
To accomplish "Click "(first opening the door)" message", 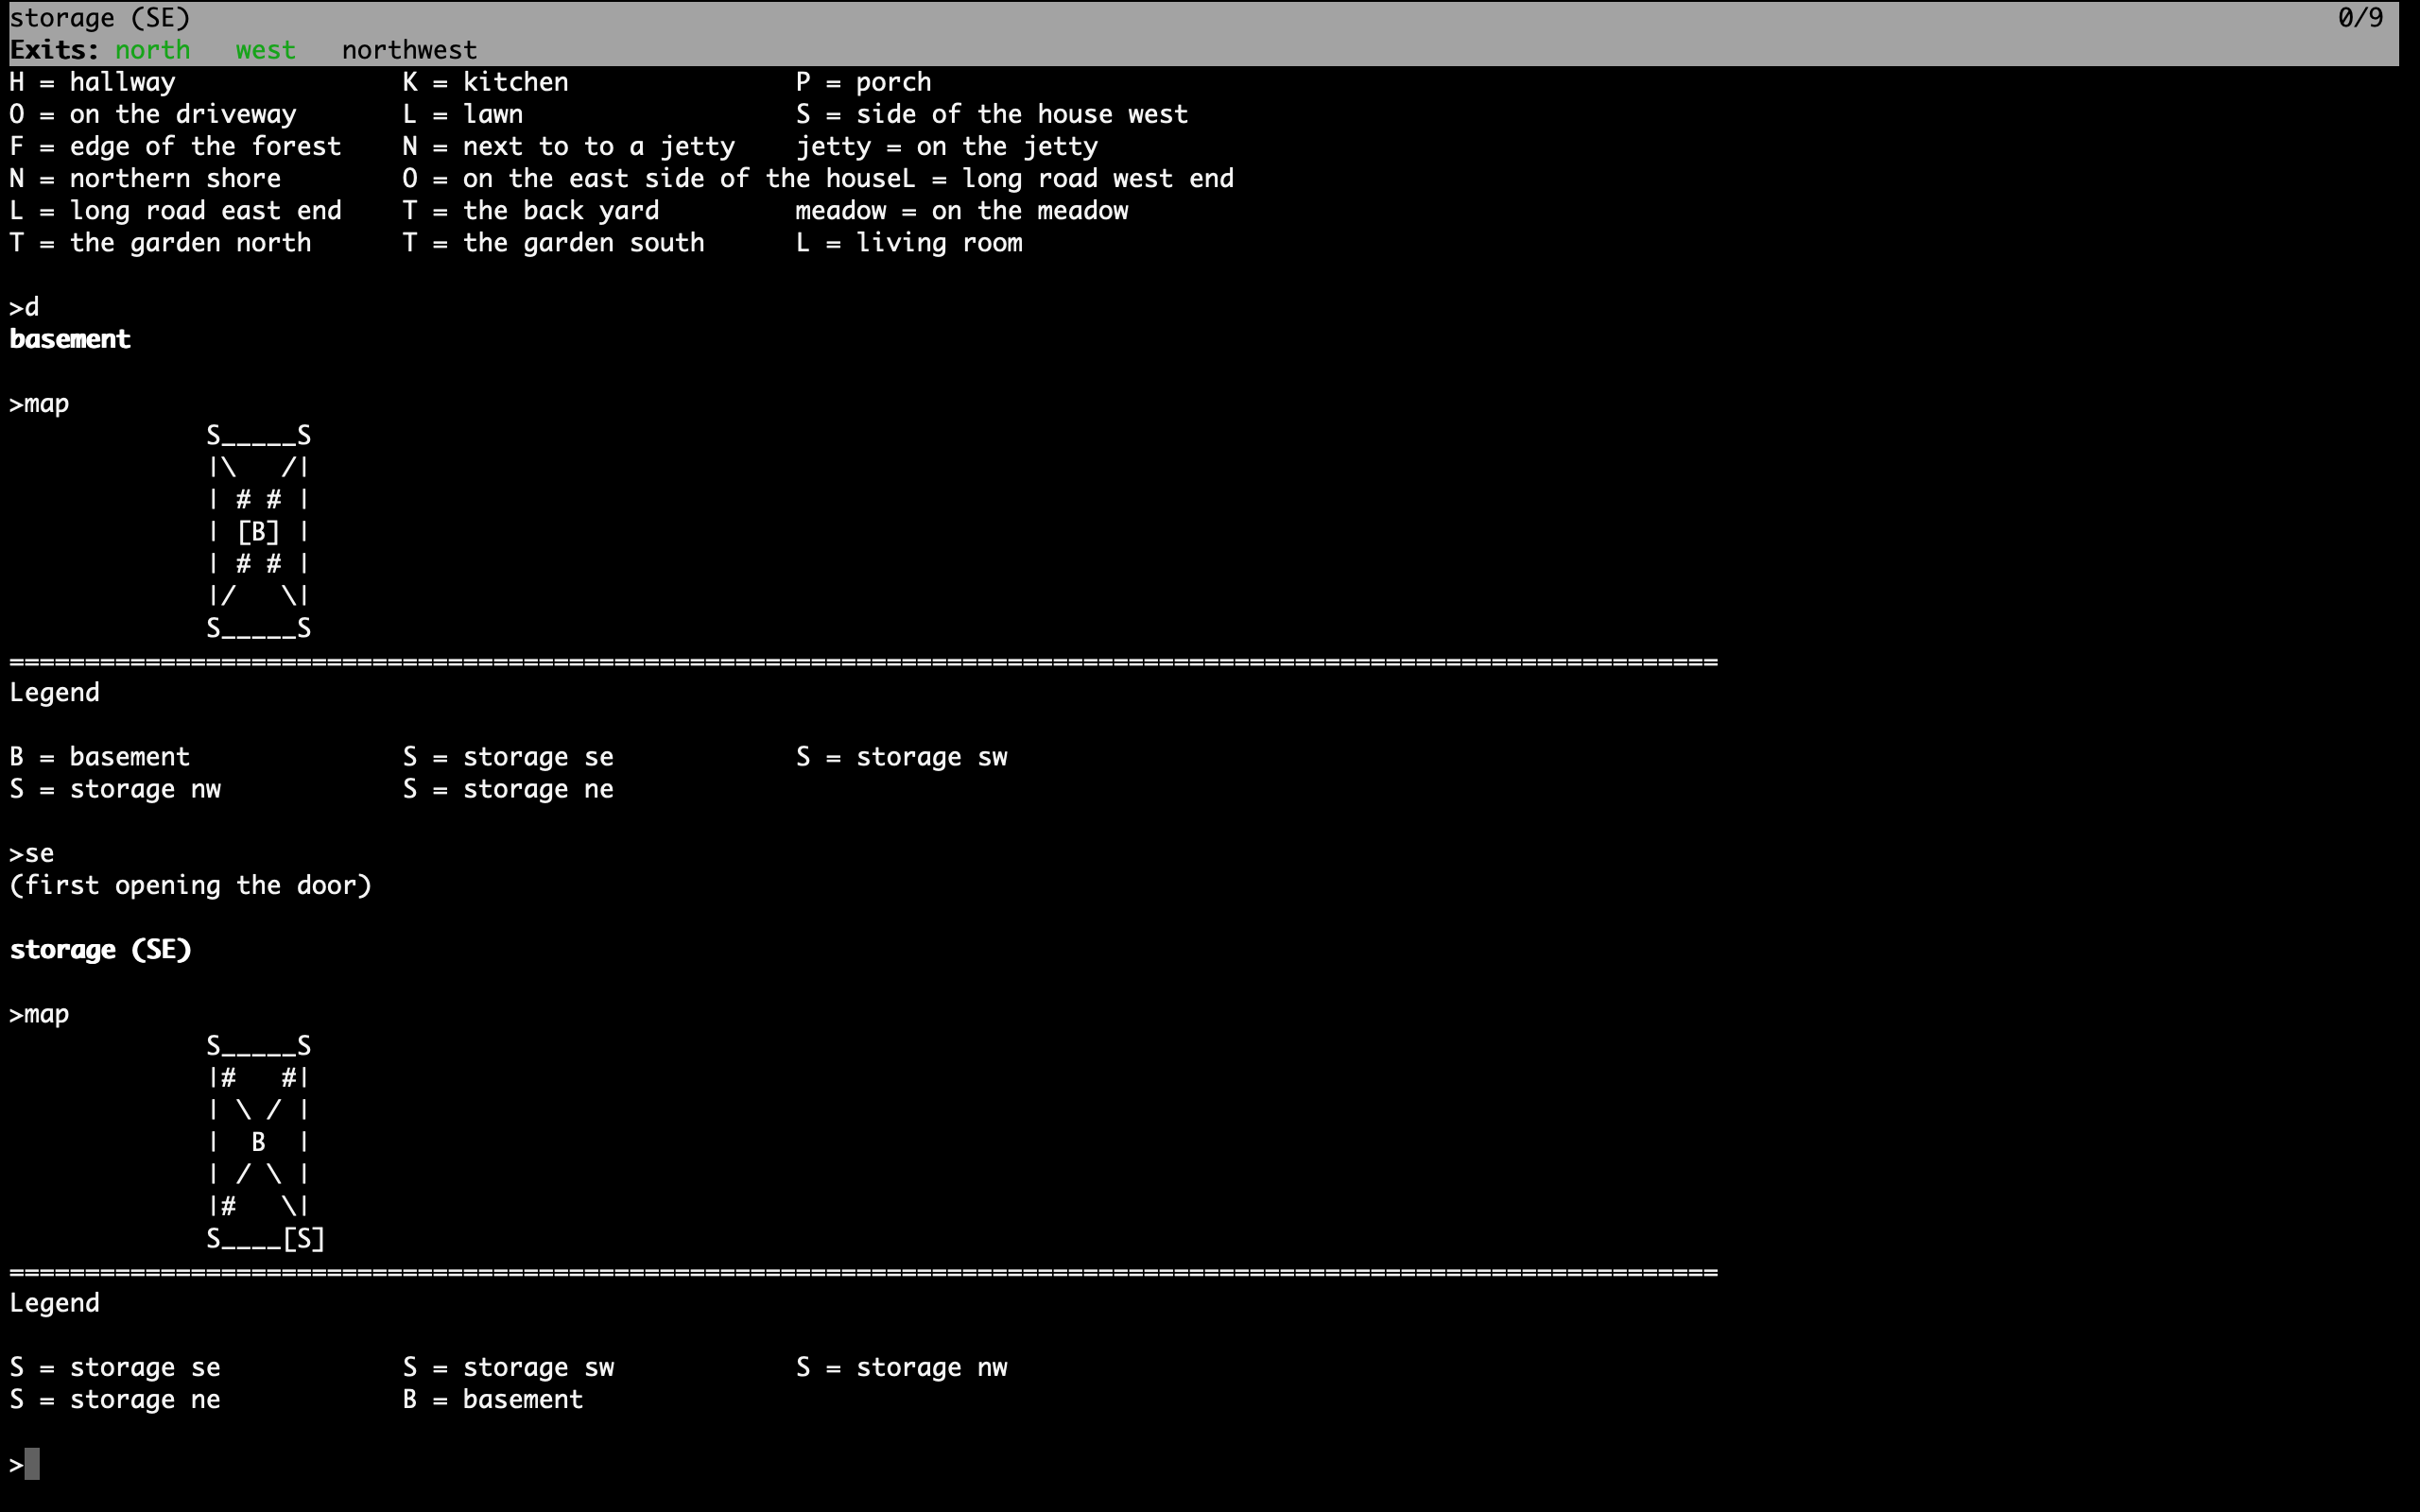I will (x=190, y=886).
